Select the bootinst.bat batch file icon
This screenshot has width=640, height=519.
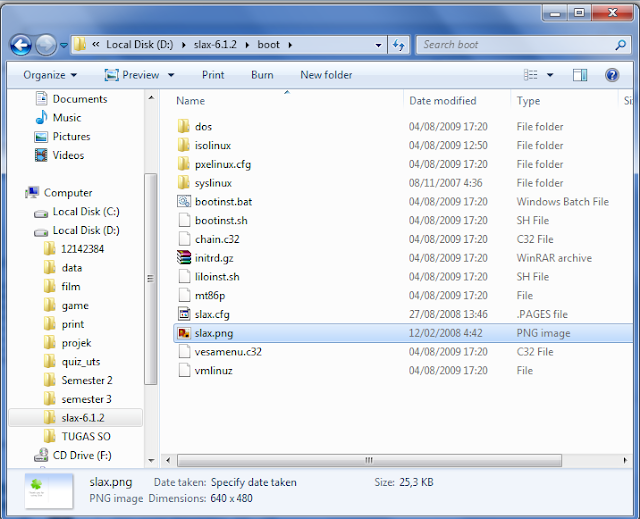point(184,201)
